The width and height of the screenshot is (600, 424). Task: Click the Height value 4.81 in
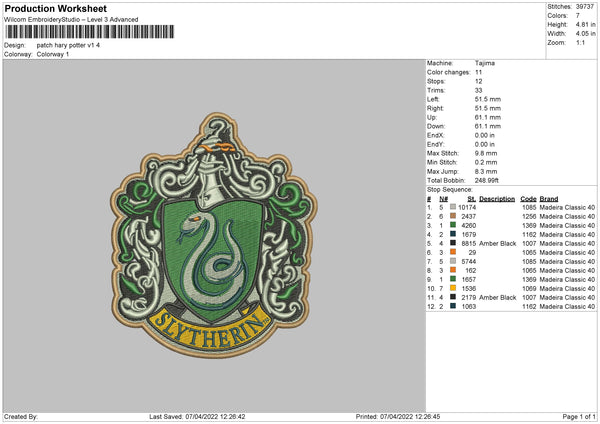[585, 24]
